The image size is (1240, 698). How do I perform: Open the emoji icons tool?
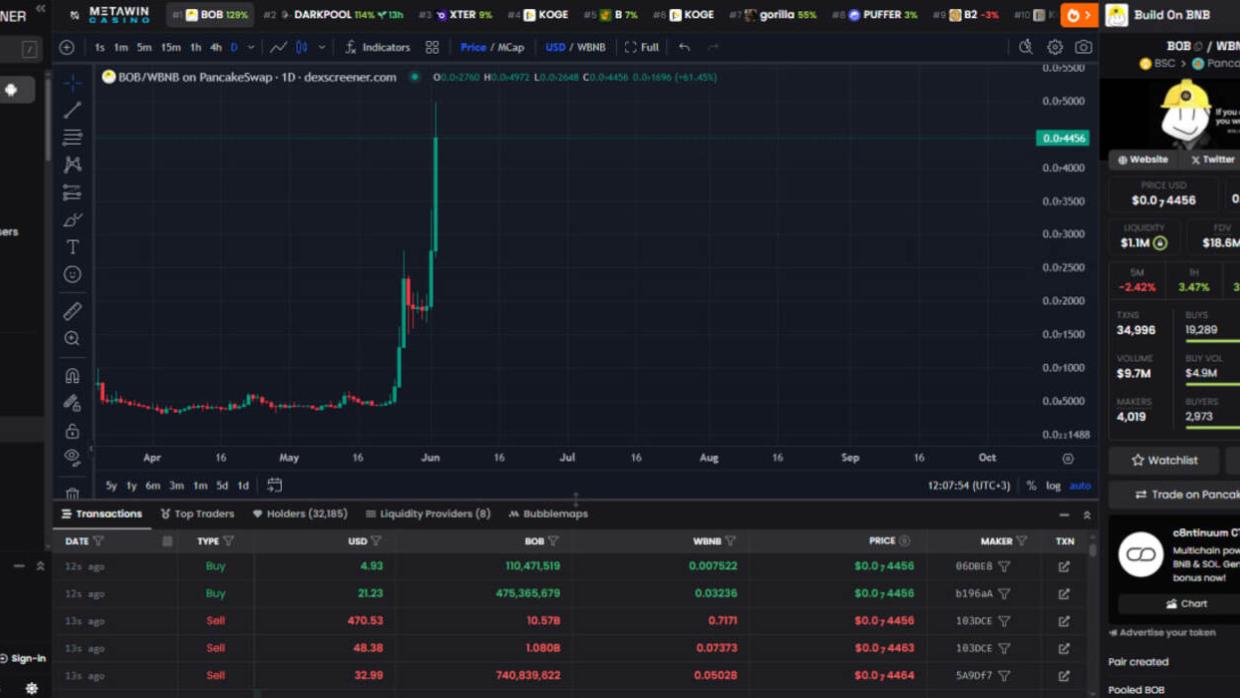[72, 274]
